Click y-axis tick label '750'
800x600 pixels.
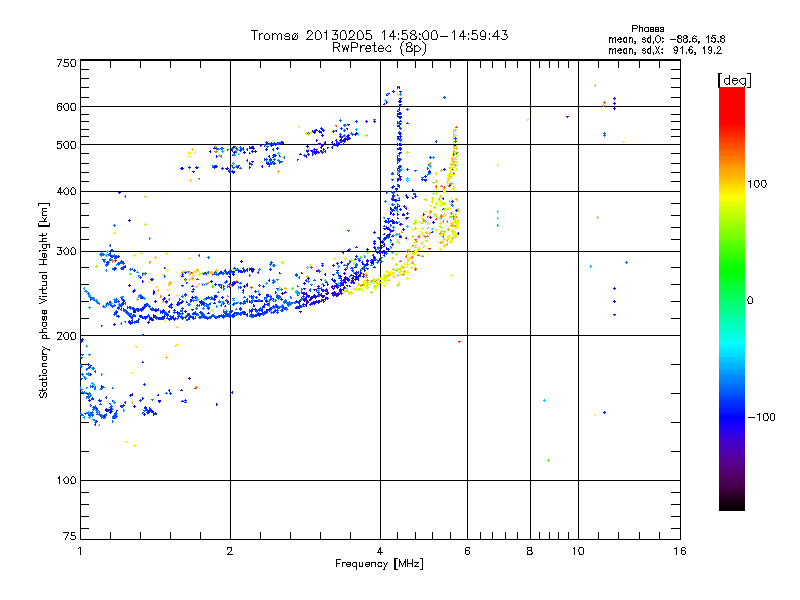click(x=66, y=63)
